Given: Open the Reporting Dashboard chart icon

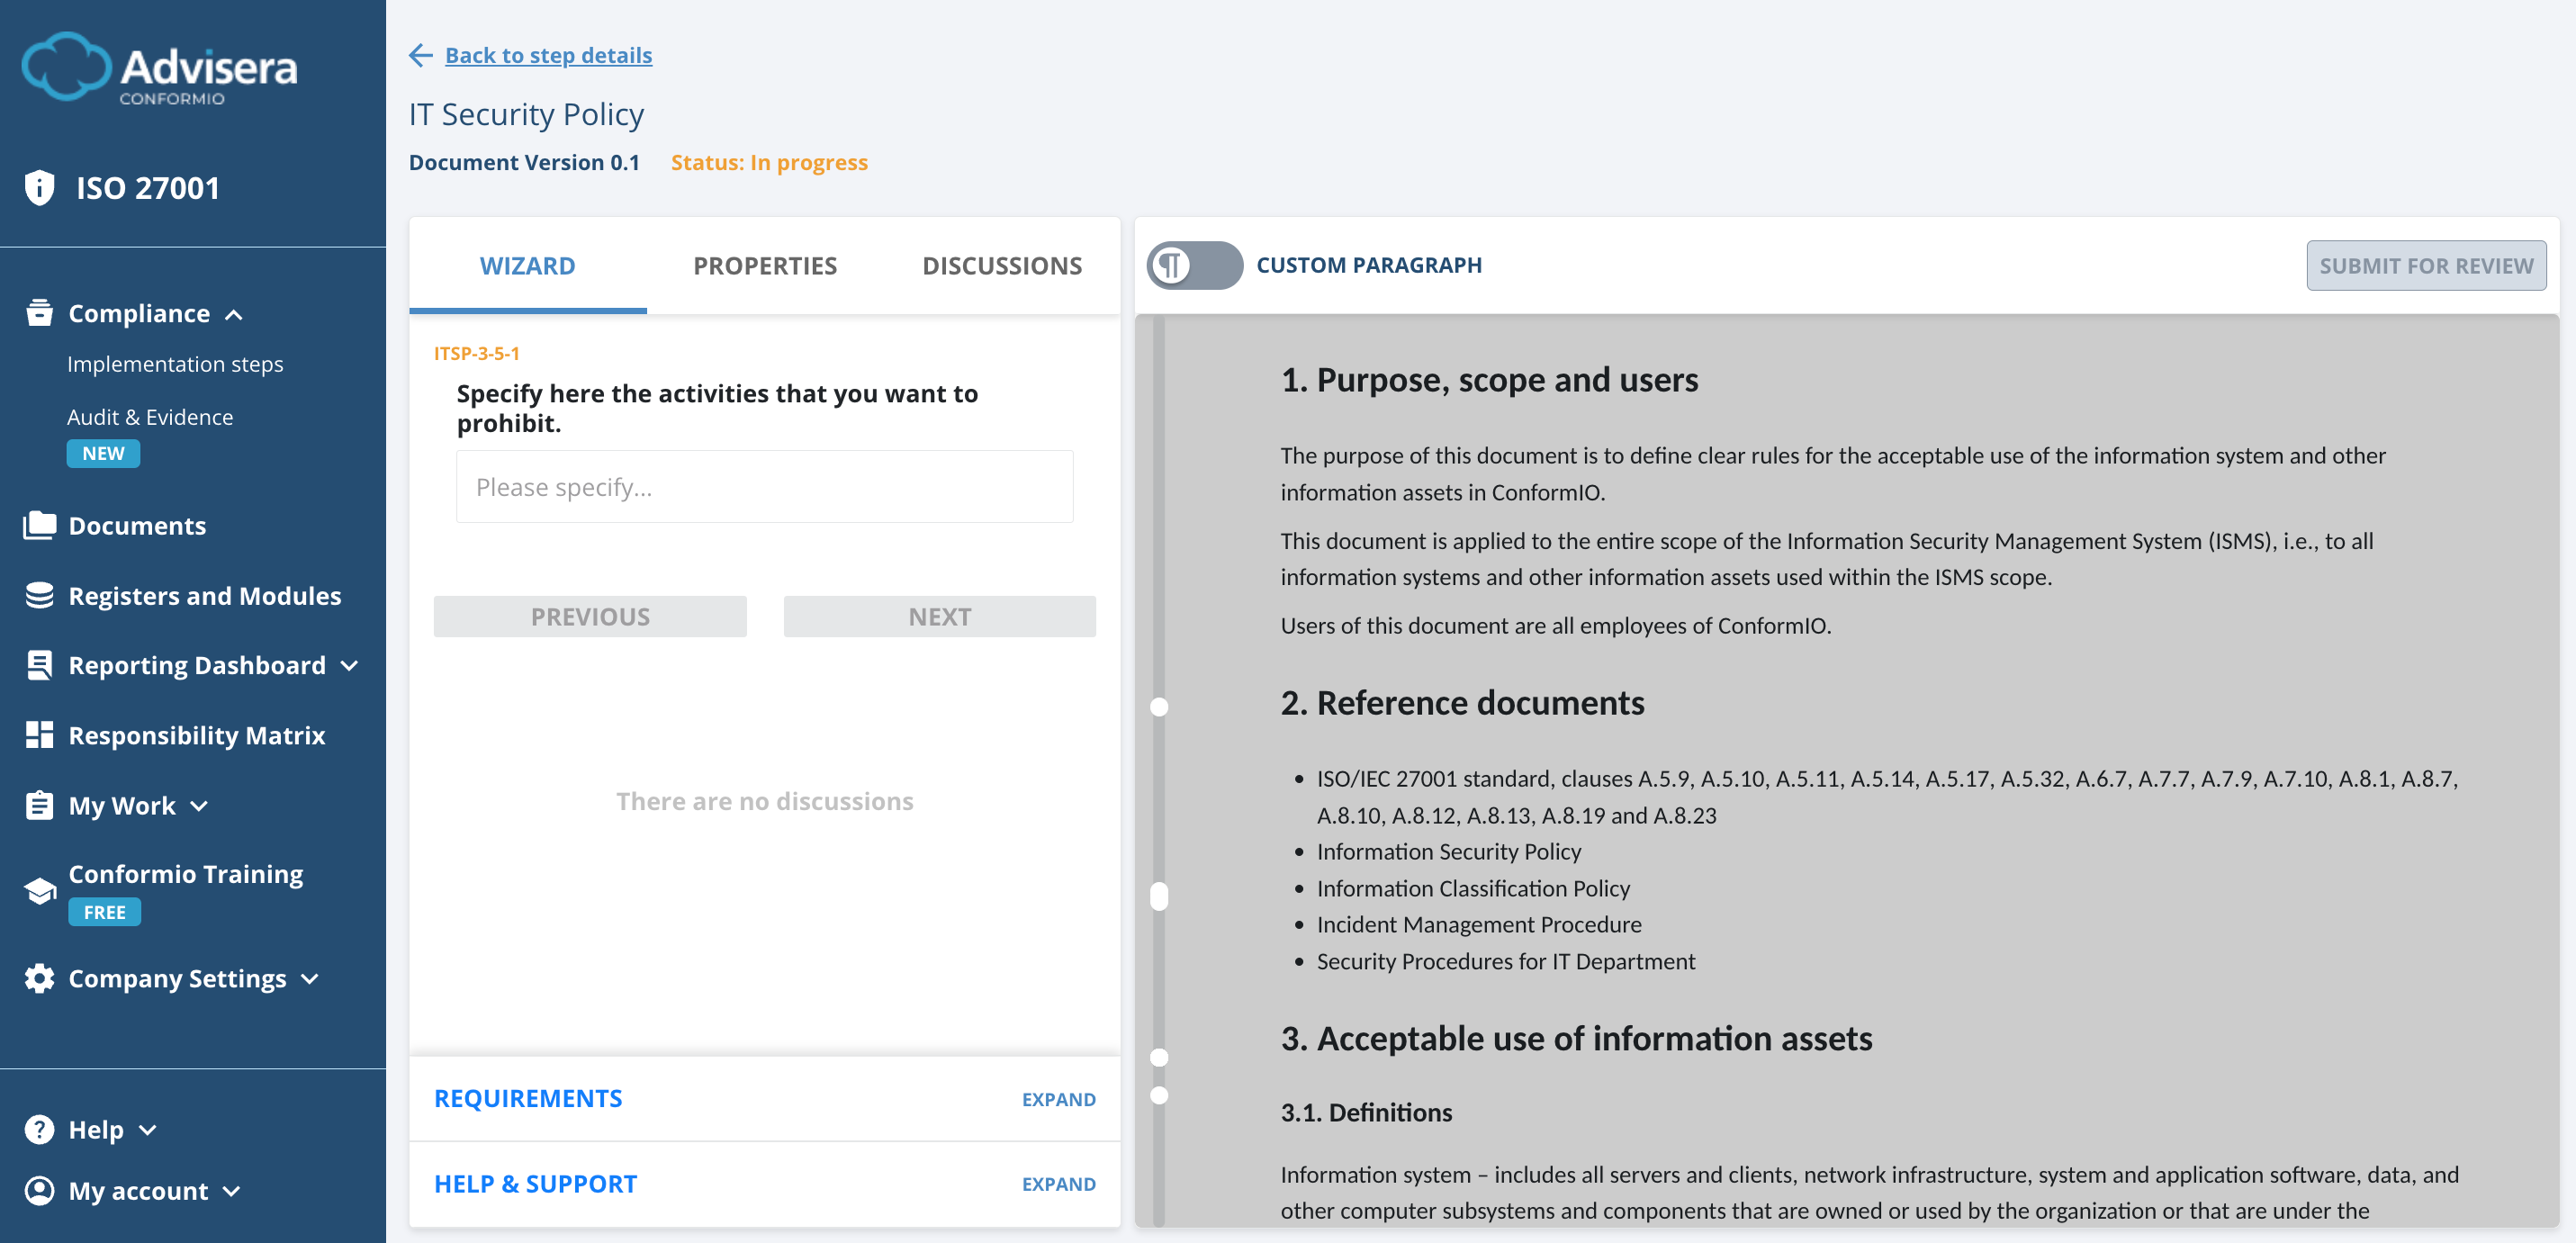Looking at the screenshot, I should pos(38,664).
